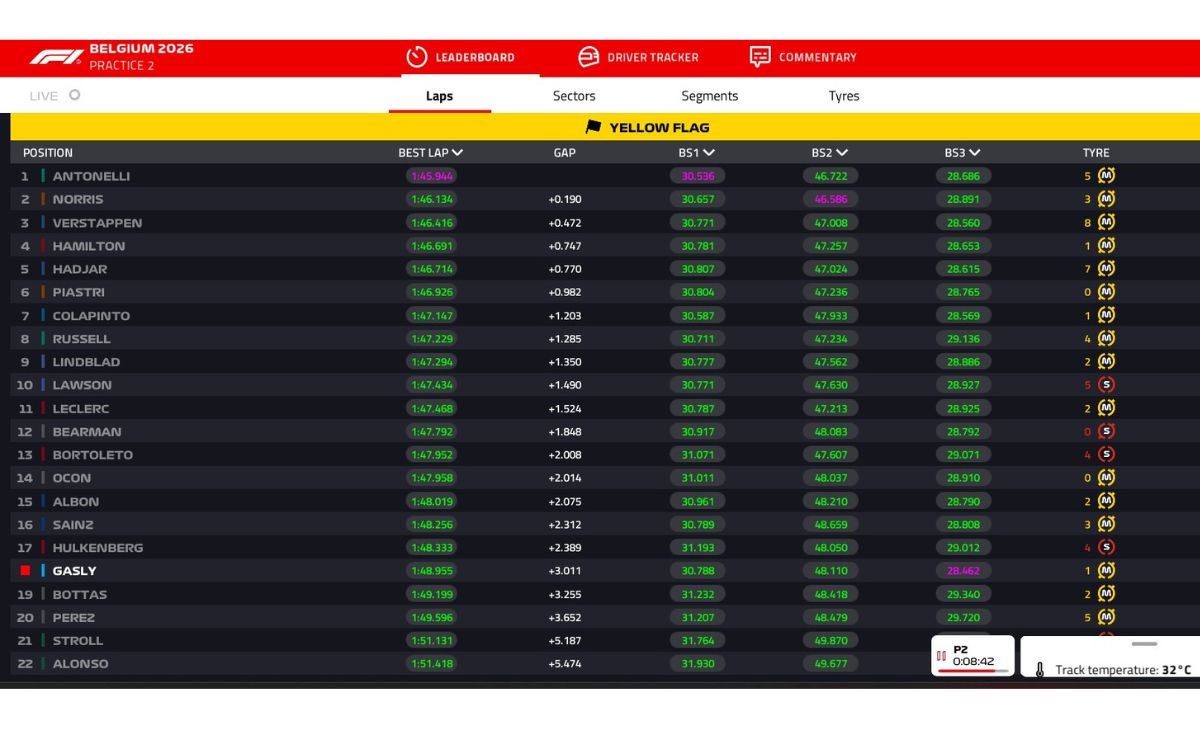The width and height of the screenshot is (1200, 729).
Task: Click Antonelli's medium tyre icon
Action: [x=1106, y=176]
